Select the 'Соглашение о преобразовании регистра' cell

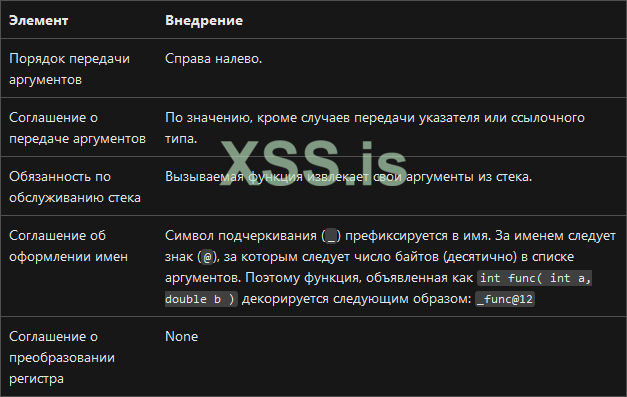[x=62, y=357]
